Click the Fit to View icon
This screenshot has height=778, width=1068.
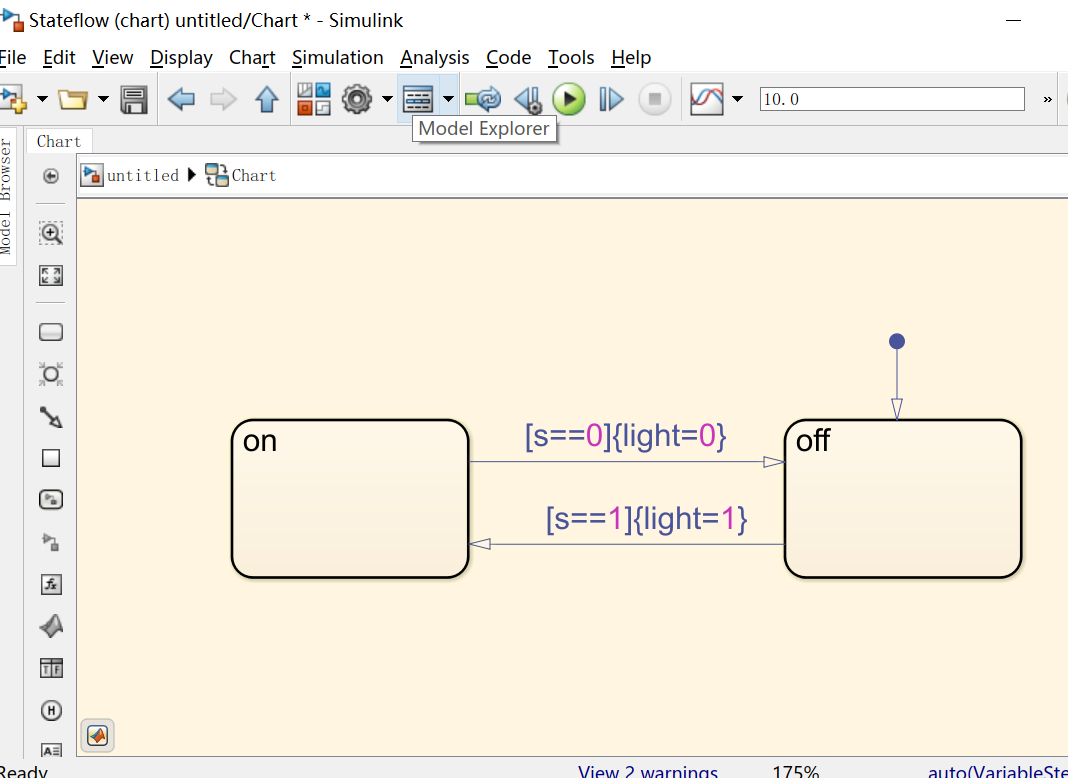(51, 275)
